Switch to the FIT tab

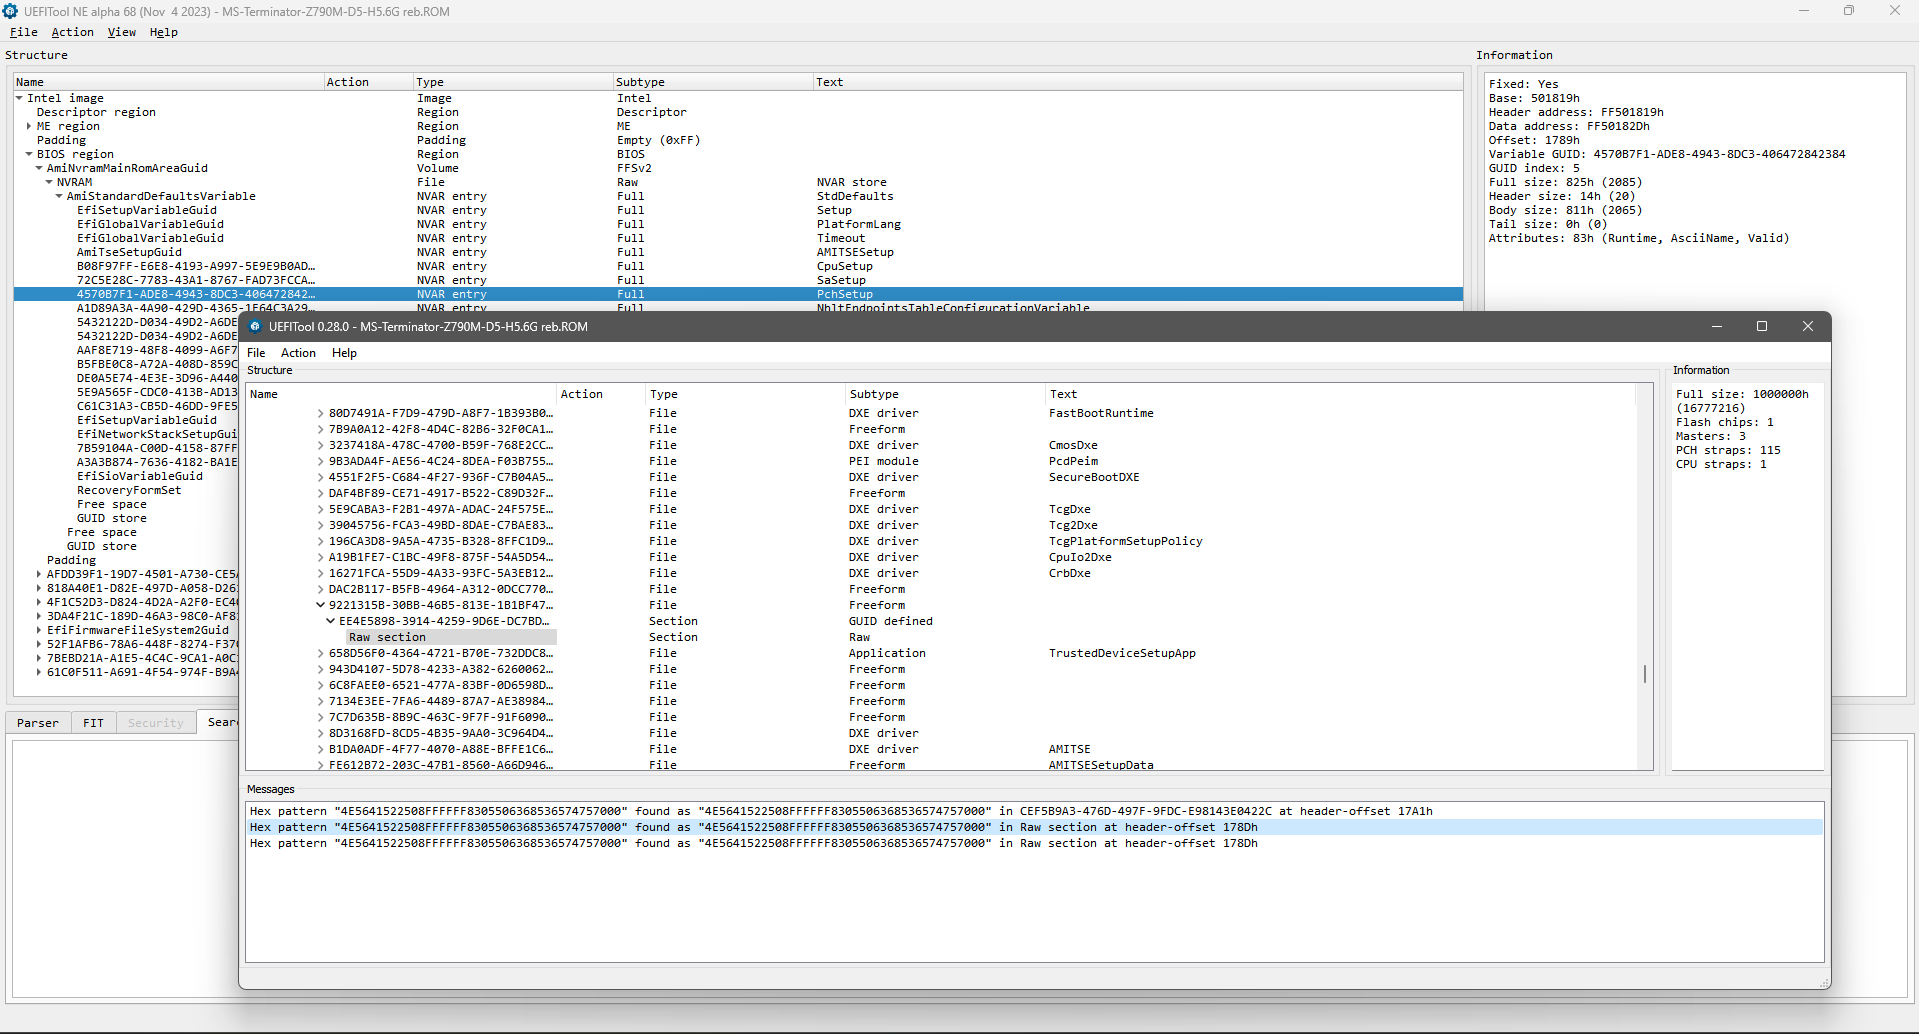[93, 723]
